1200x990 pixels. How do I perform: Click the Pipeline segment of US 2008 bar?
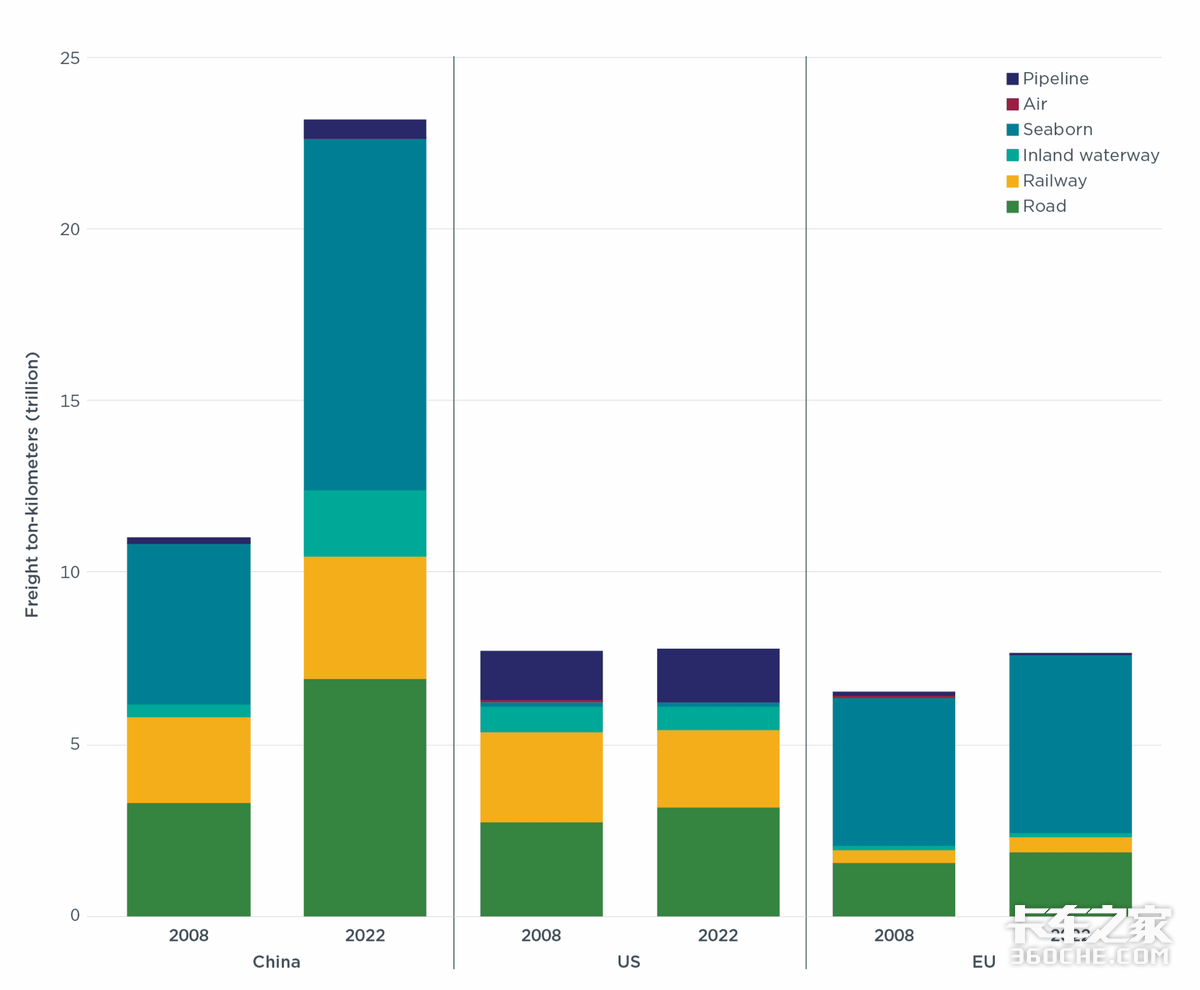pyautogui.click(x=541, y=675)
